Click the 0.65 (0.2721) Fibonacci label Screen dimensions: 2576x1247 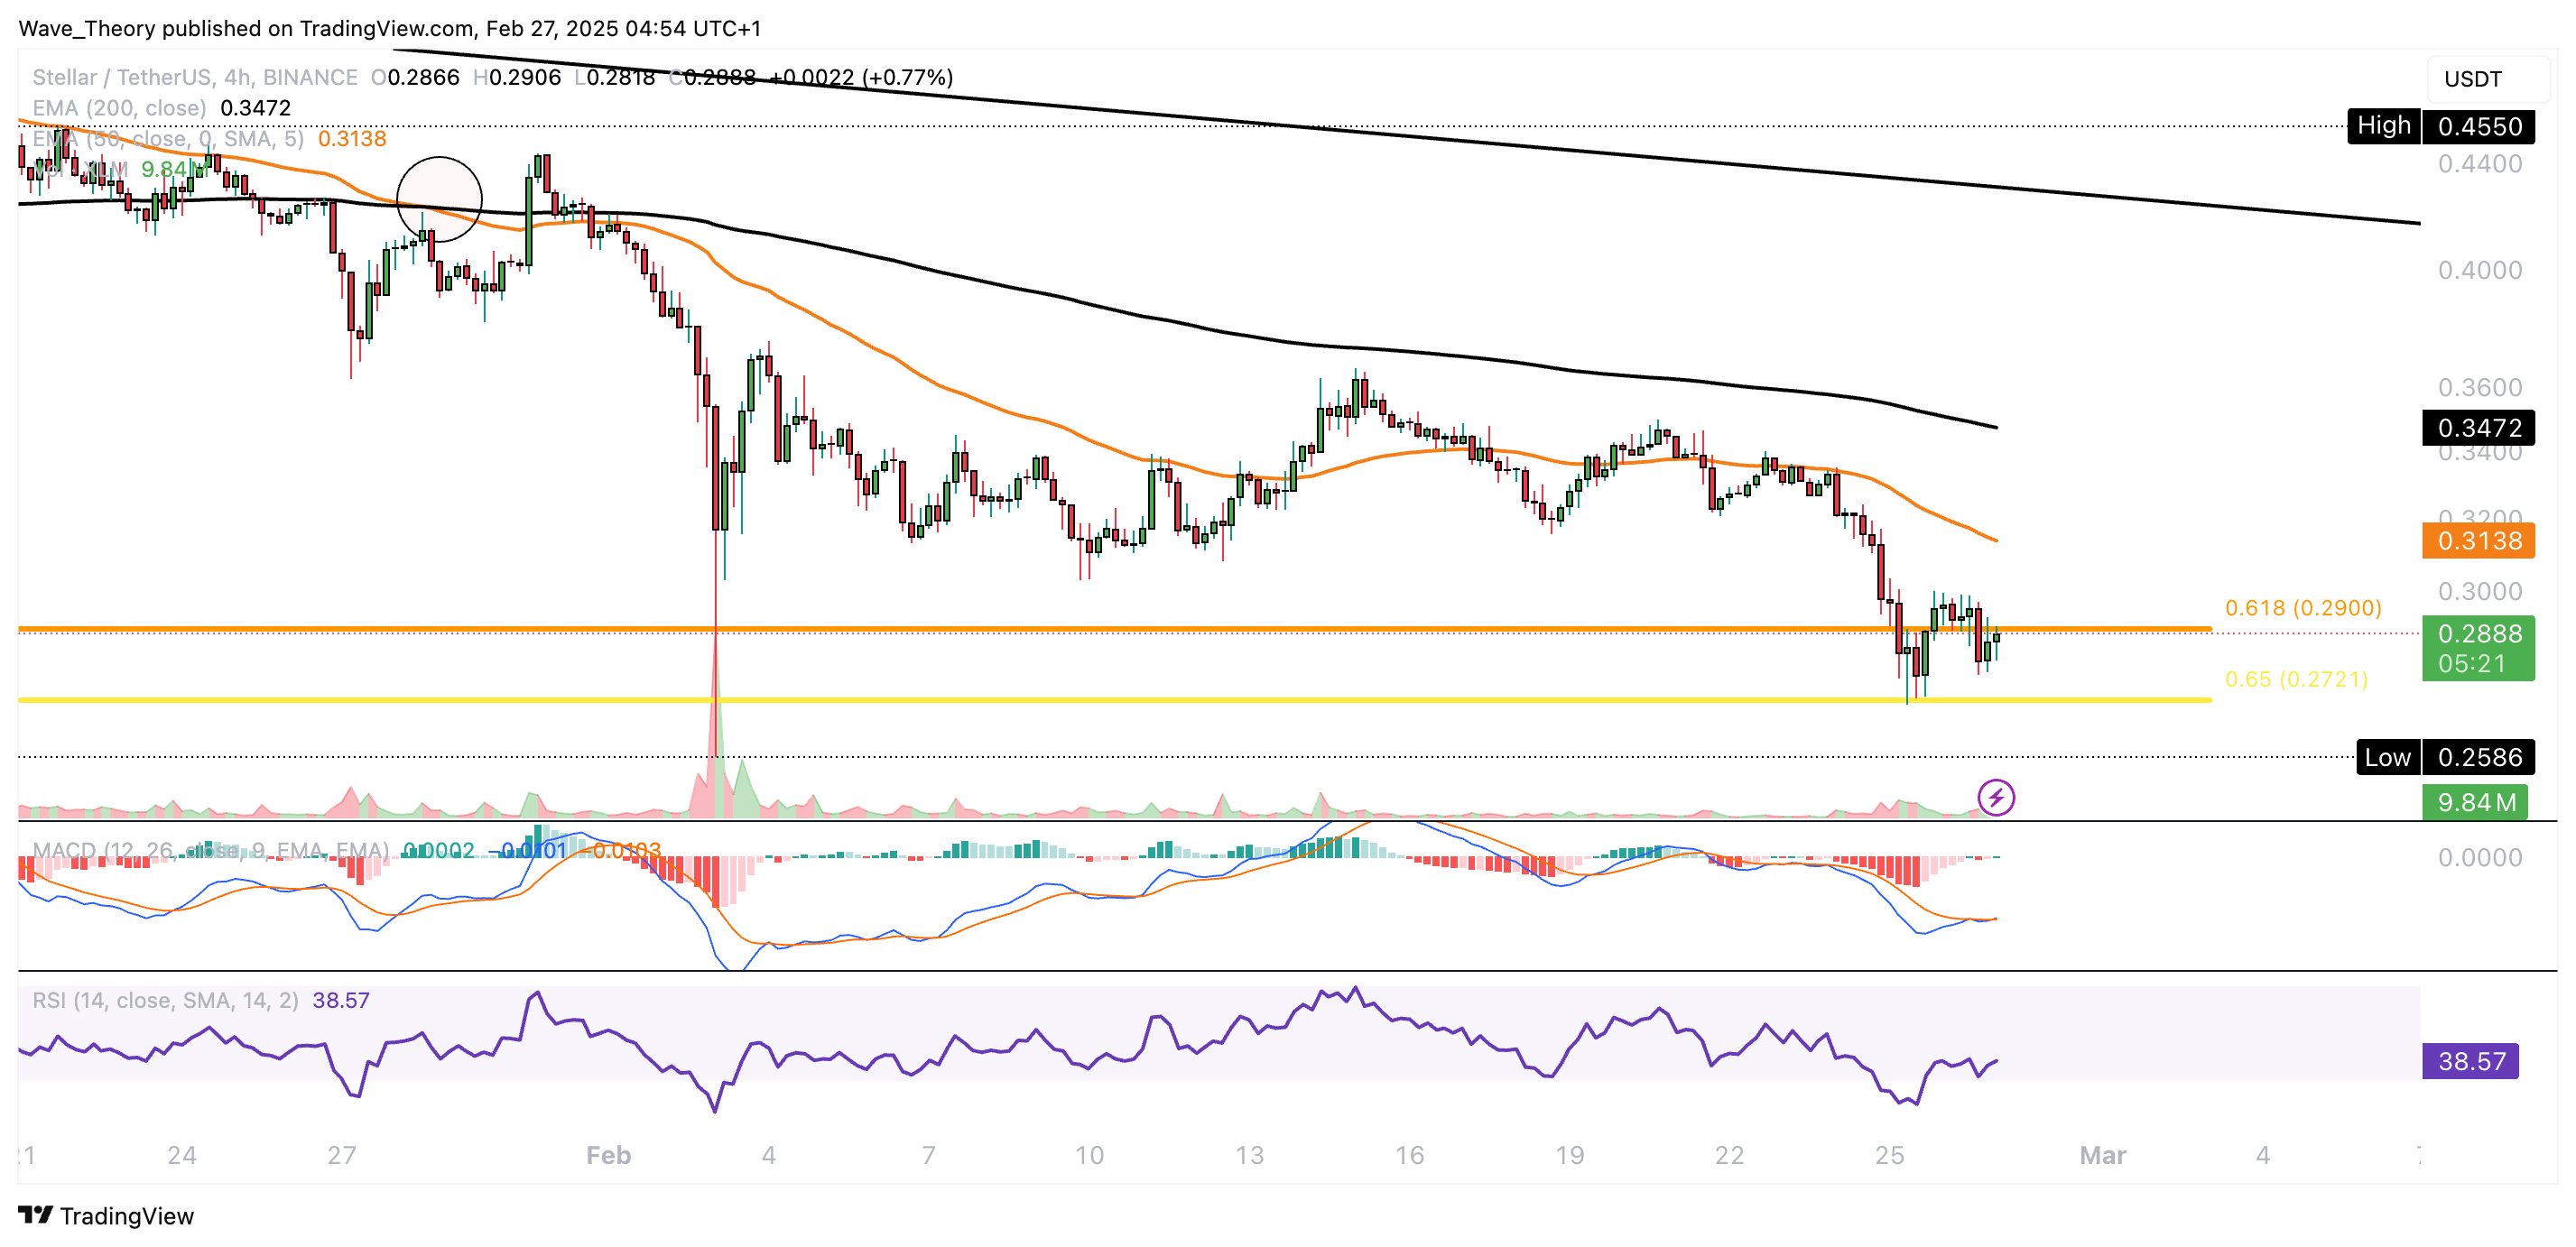2295,679
